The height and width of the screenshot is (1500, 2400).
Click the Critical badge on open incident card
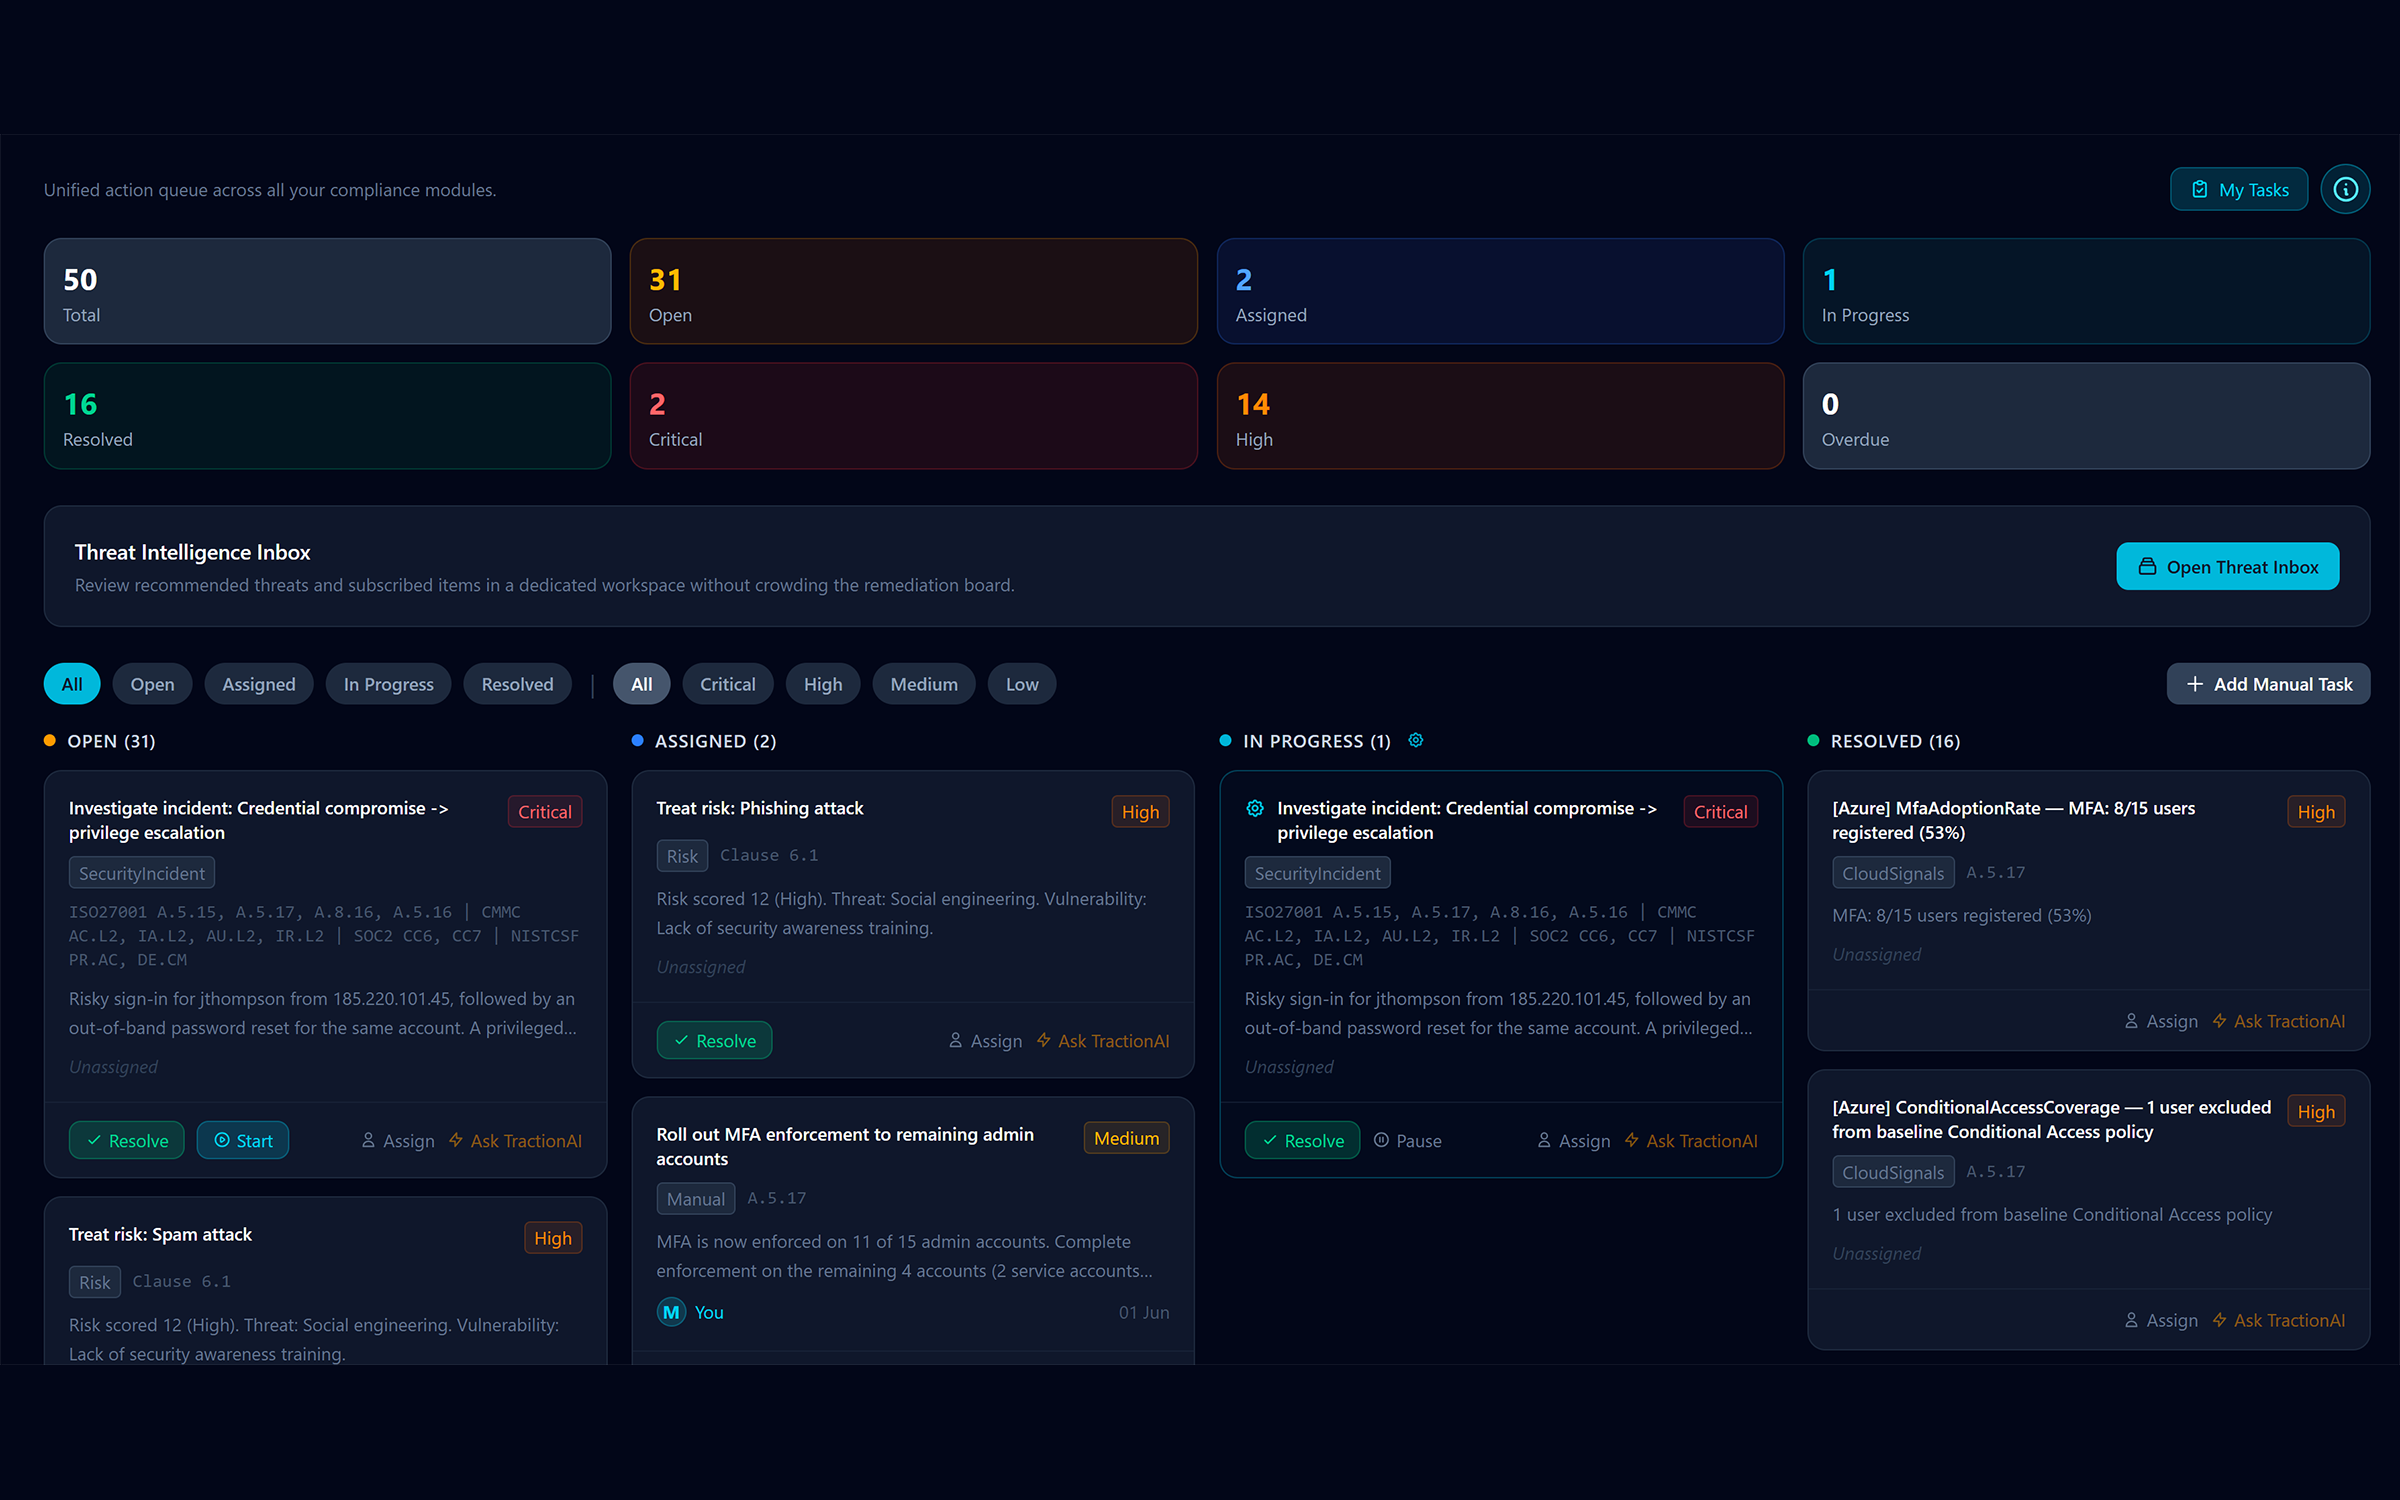545,812
